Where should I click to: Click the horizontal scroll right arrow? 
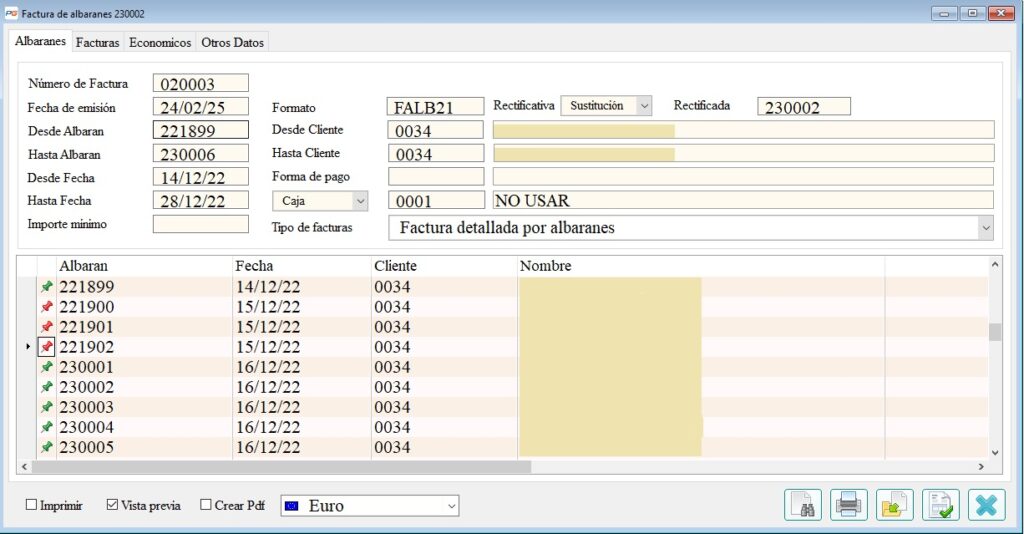(x=981, y=467)
